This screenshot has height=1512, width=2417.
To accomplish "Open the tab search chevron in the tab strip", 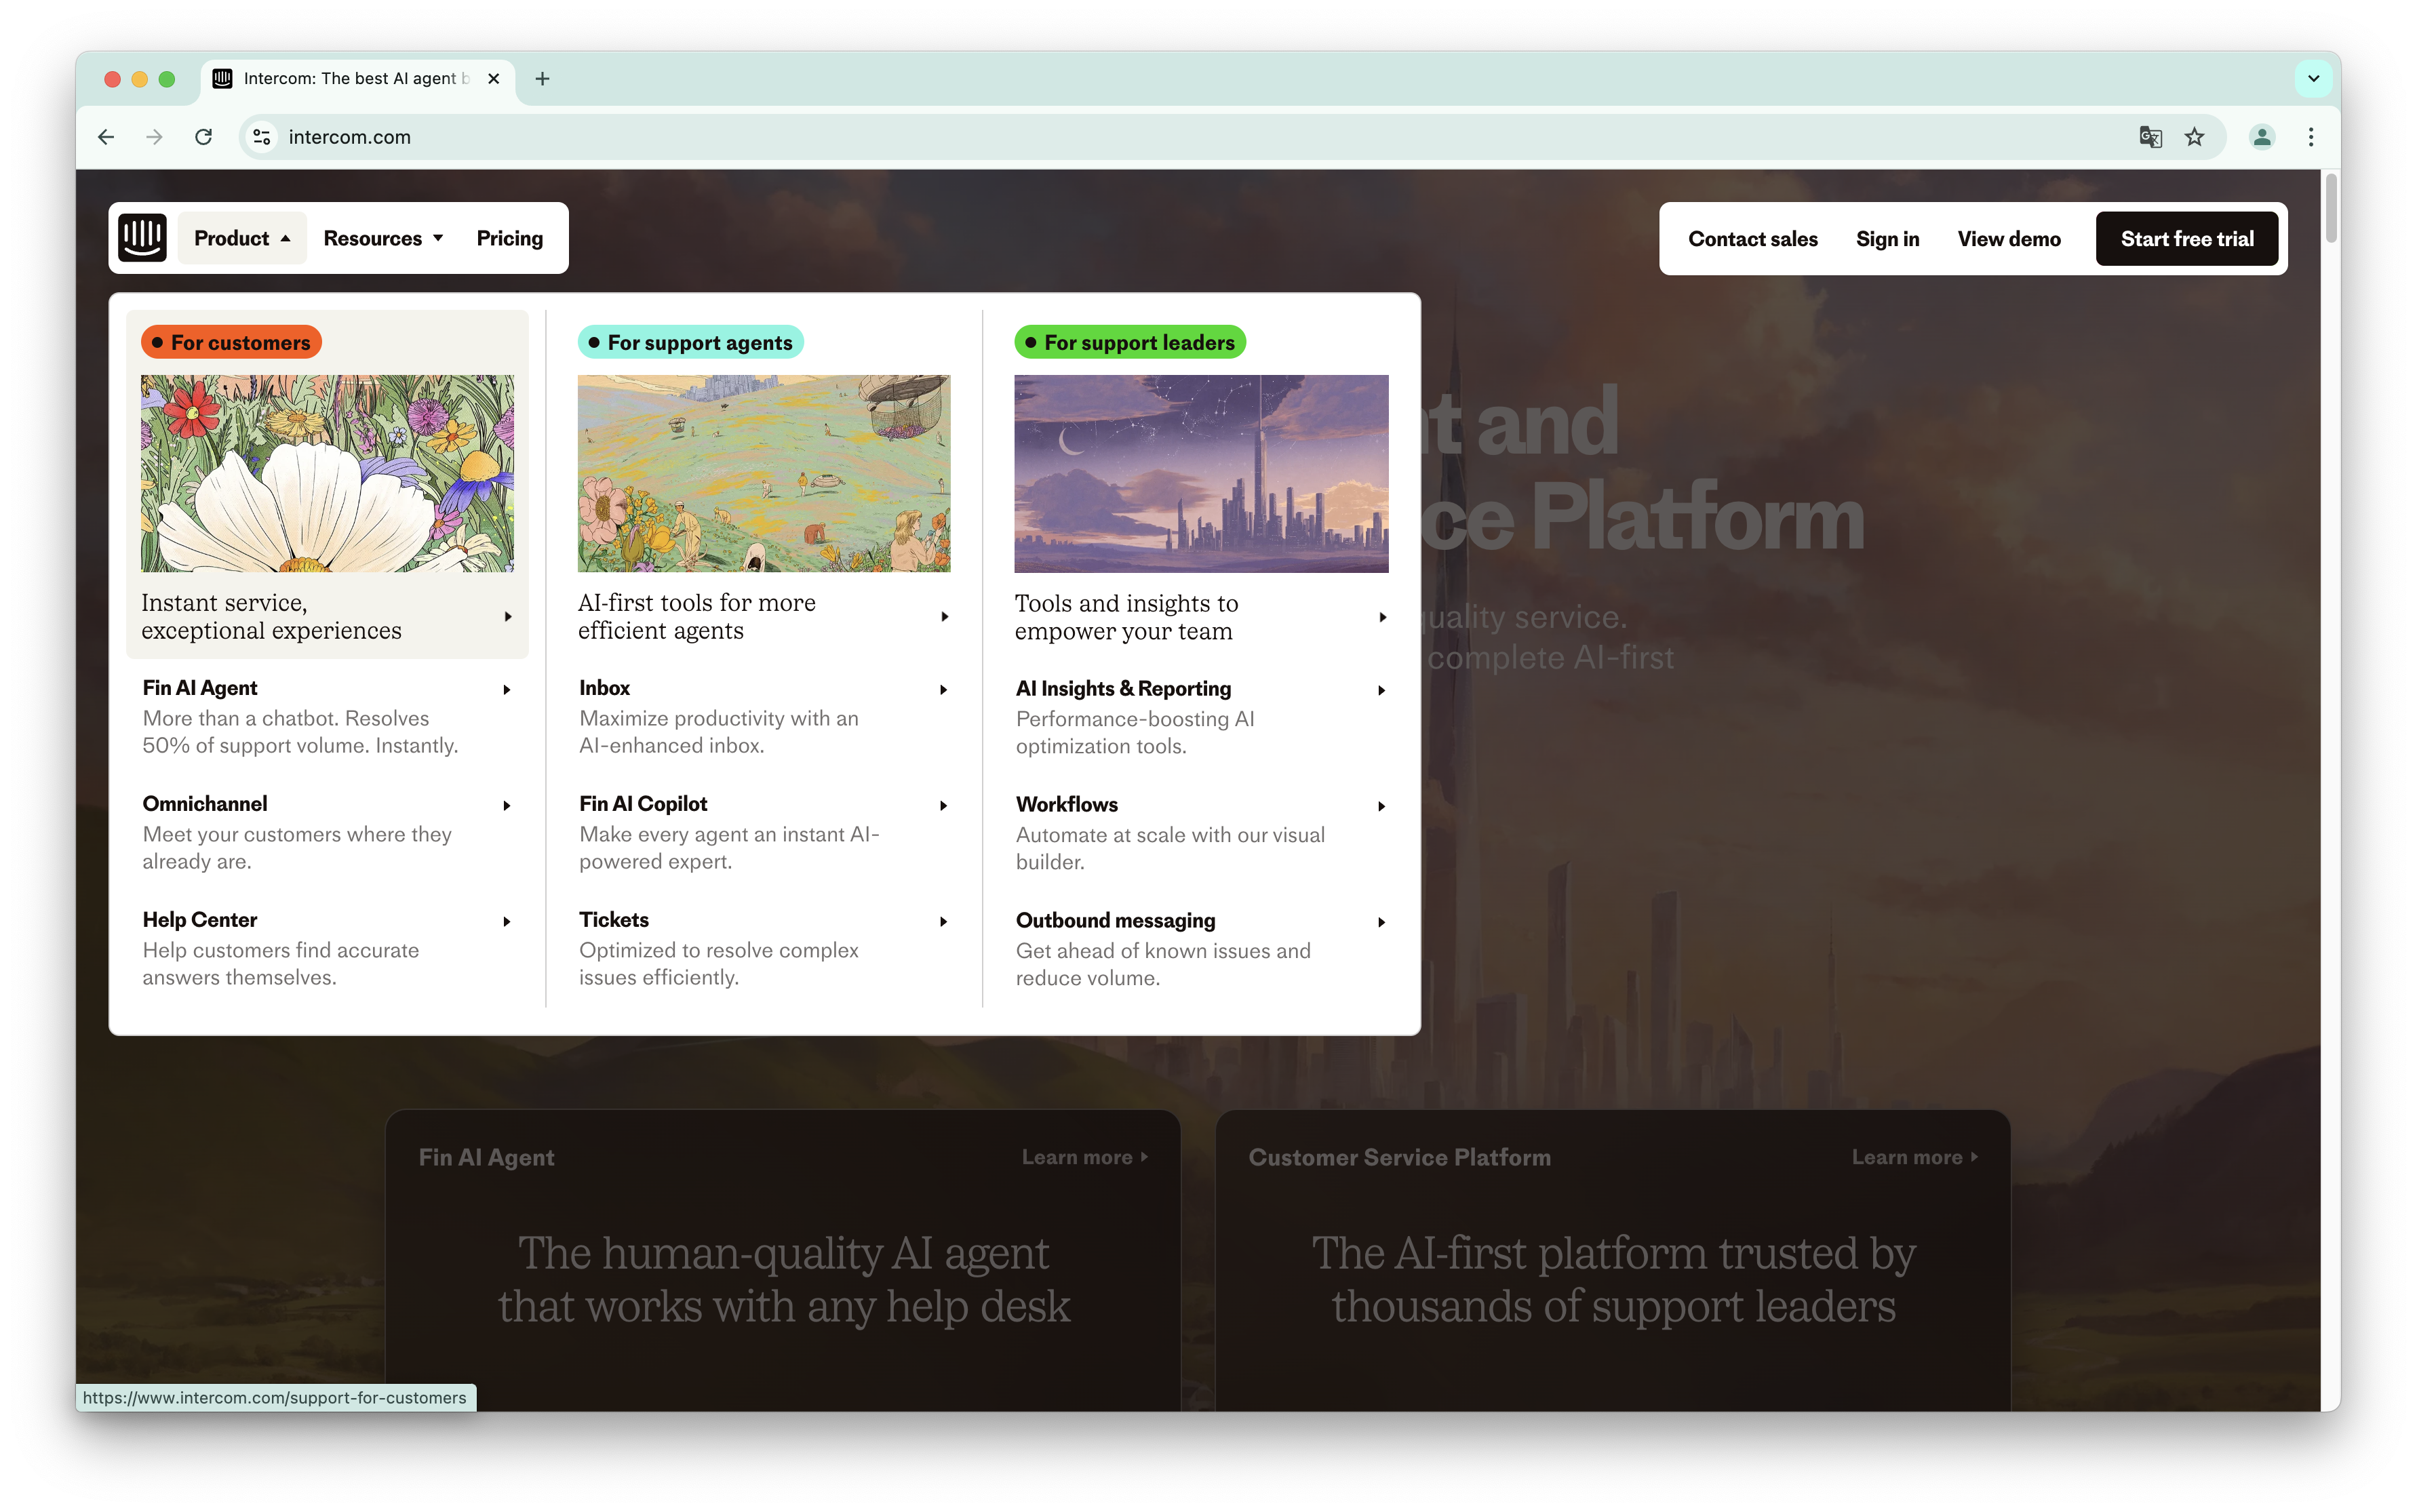I will click(x=2313, y=78).
